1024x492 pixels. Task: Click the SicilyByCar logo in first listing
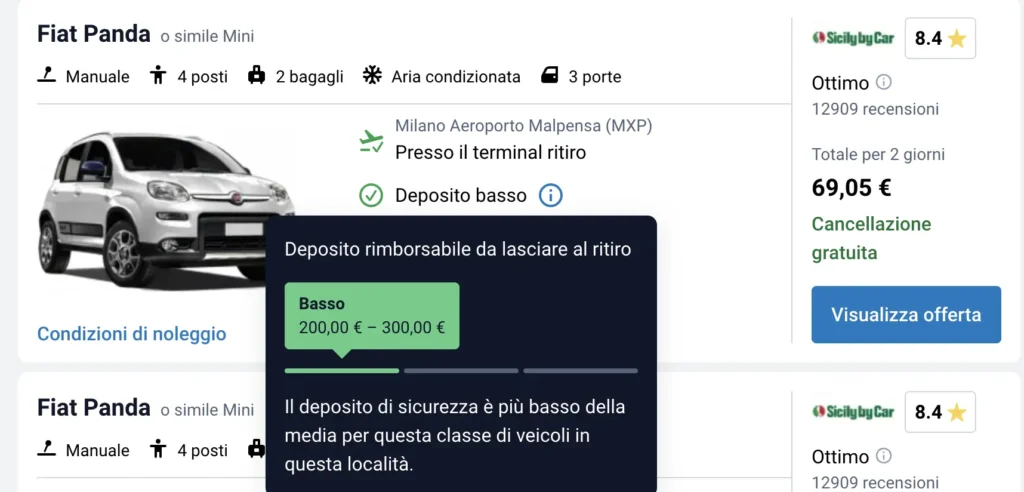(853, 38)
